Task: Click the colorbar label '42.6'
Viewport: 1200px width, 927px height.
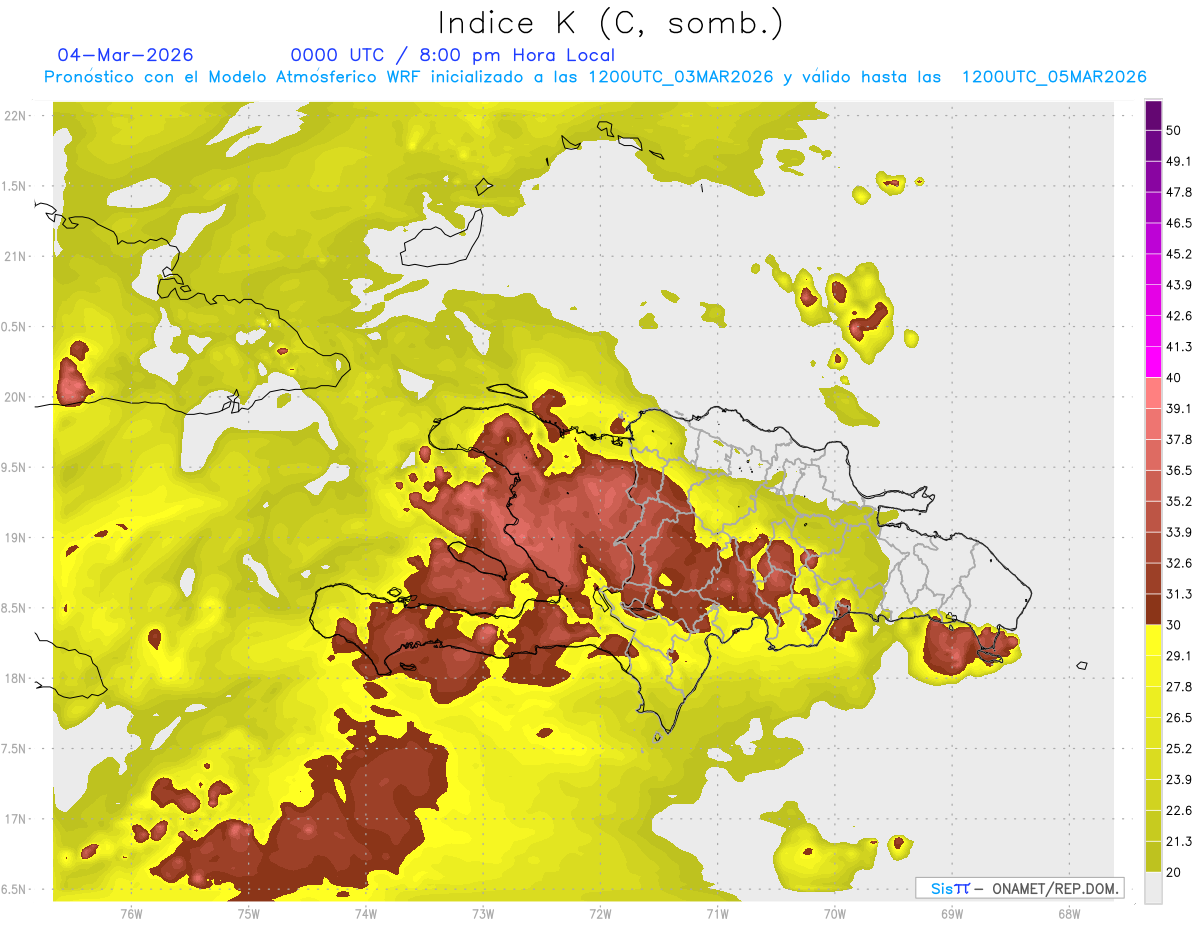Action: pyautogui.click(x=1179, y=316)
